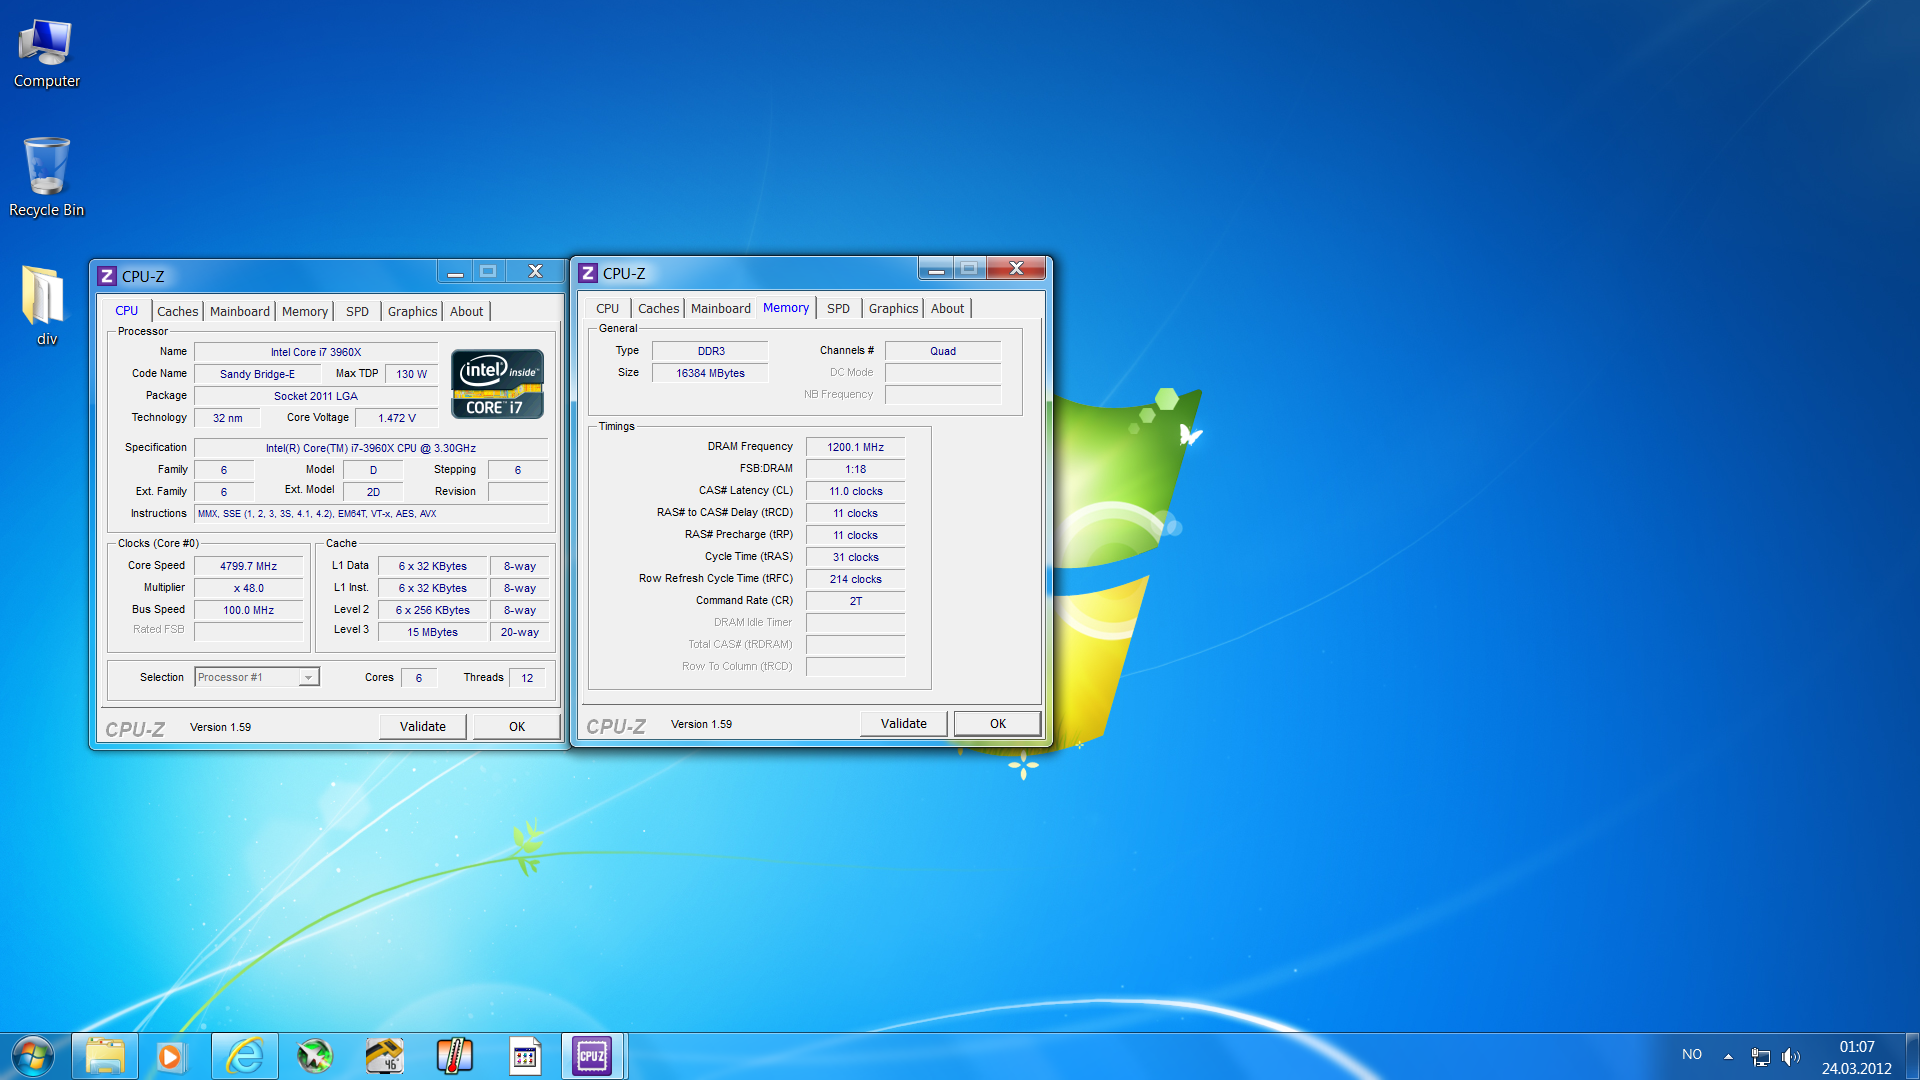The height and width of the screenshot is (1080, 1920).
Task: Click the Bus Speed value 100.0 MHz
Action: (248, 610)
